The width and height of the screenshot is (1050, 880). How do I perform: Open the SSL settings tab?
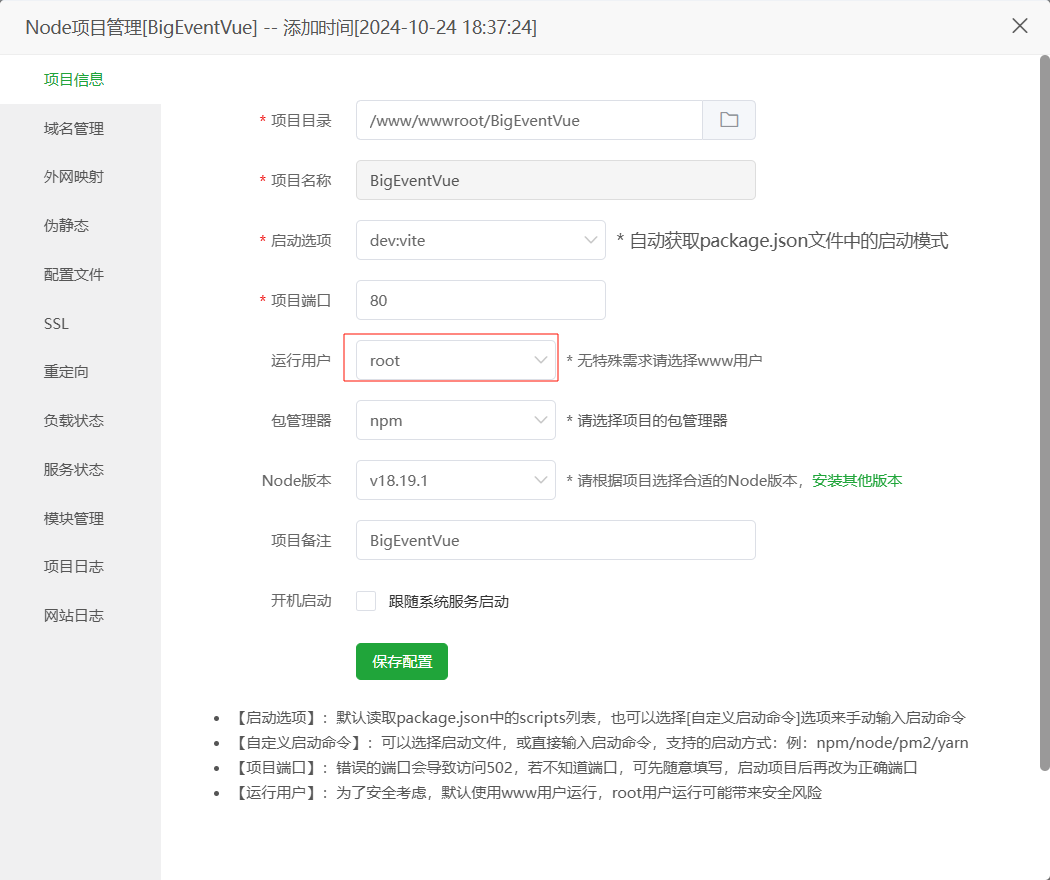(x=57, y=323)
